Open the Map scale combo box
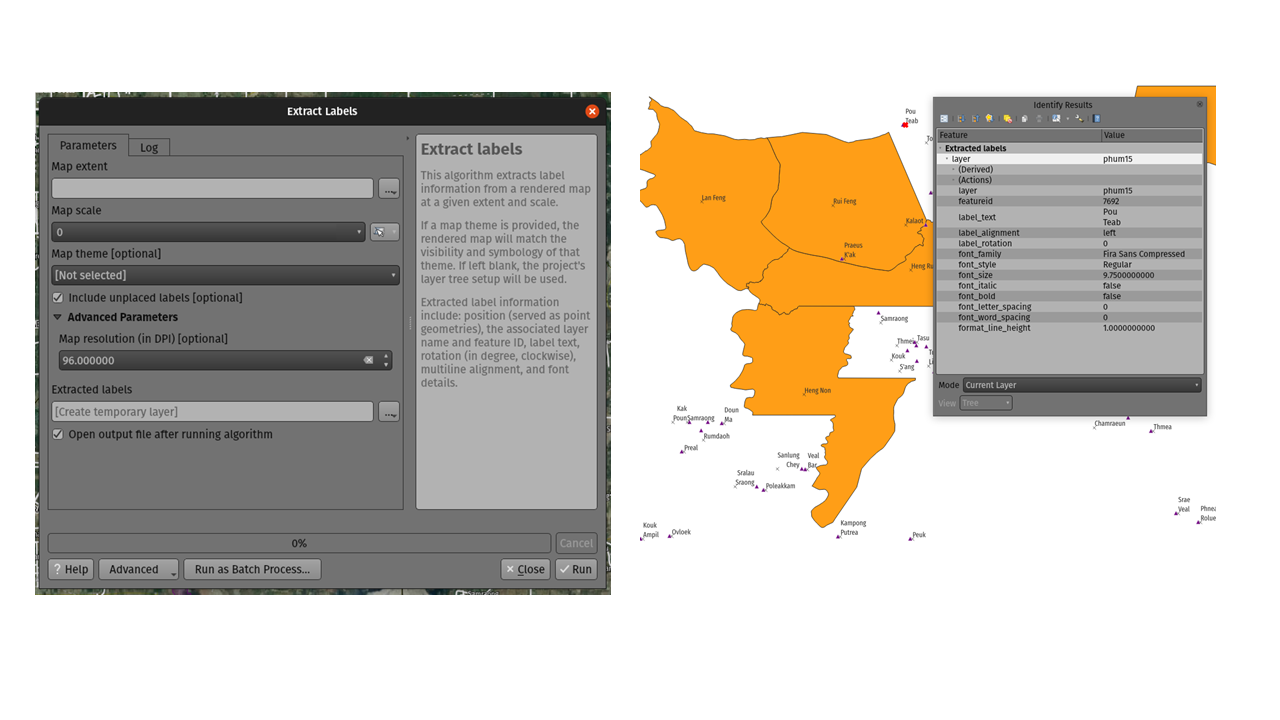The image size is (1280, 720). tap(208, 232)
